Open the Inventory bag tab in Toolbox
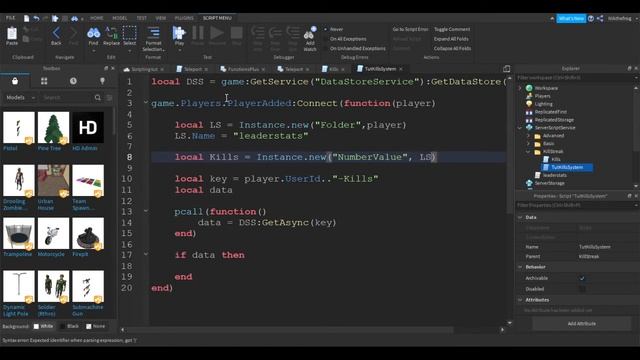 coord(15,81)
